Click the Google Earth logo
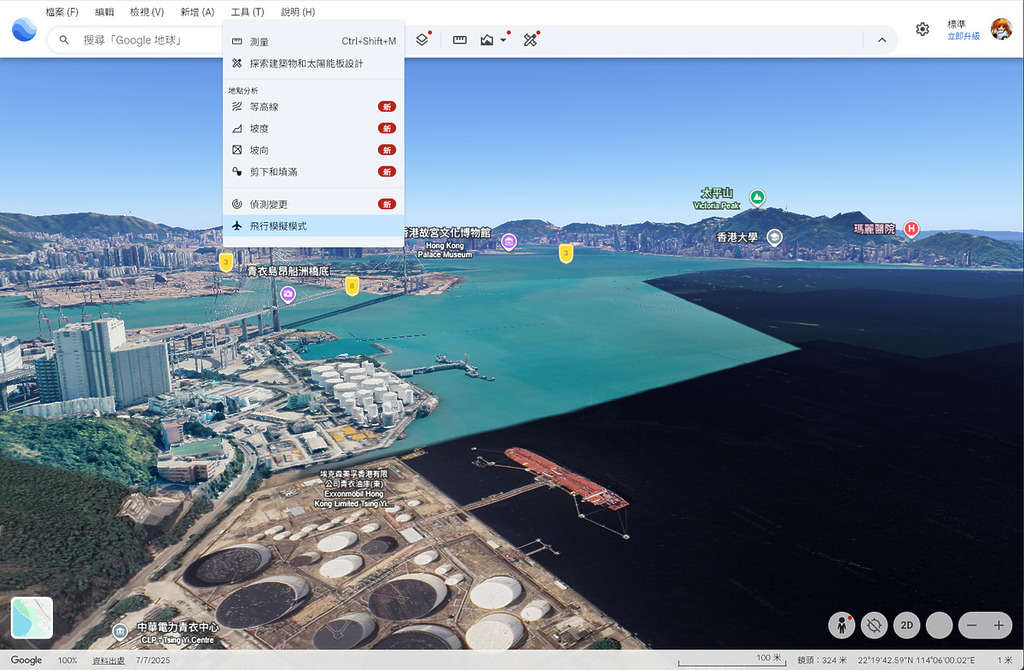 tap(24, 29)
